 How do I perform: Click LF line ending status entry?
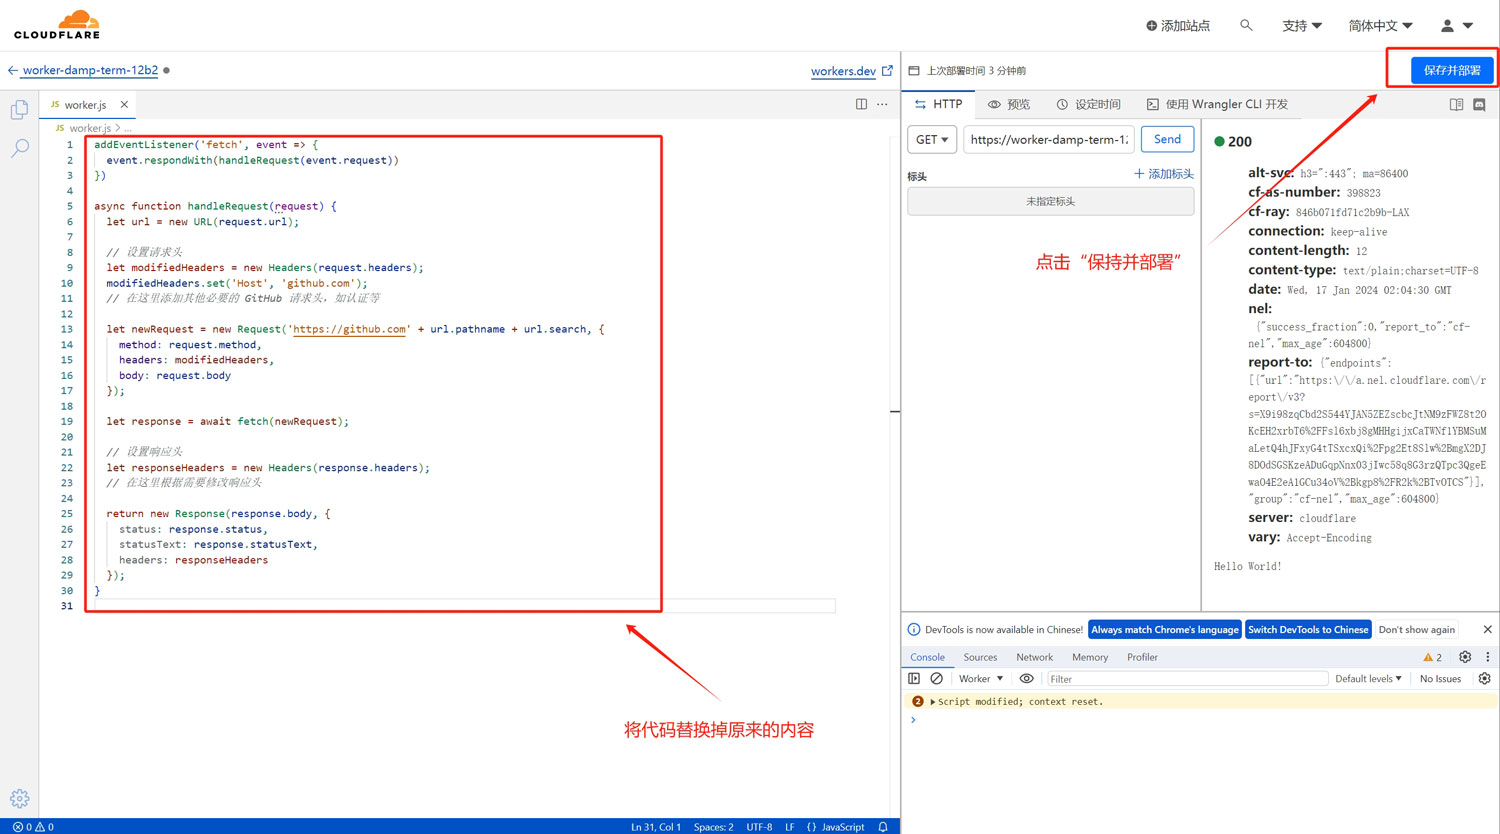coord(790,827)
